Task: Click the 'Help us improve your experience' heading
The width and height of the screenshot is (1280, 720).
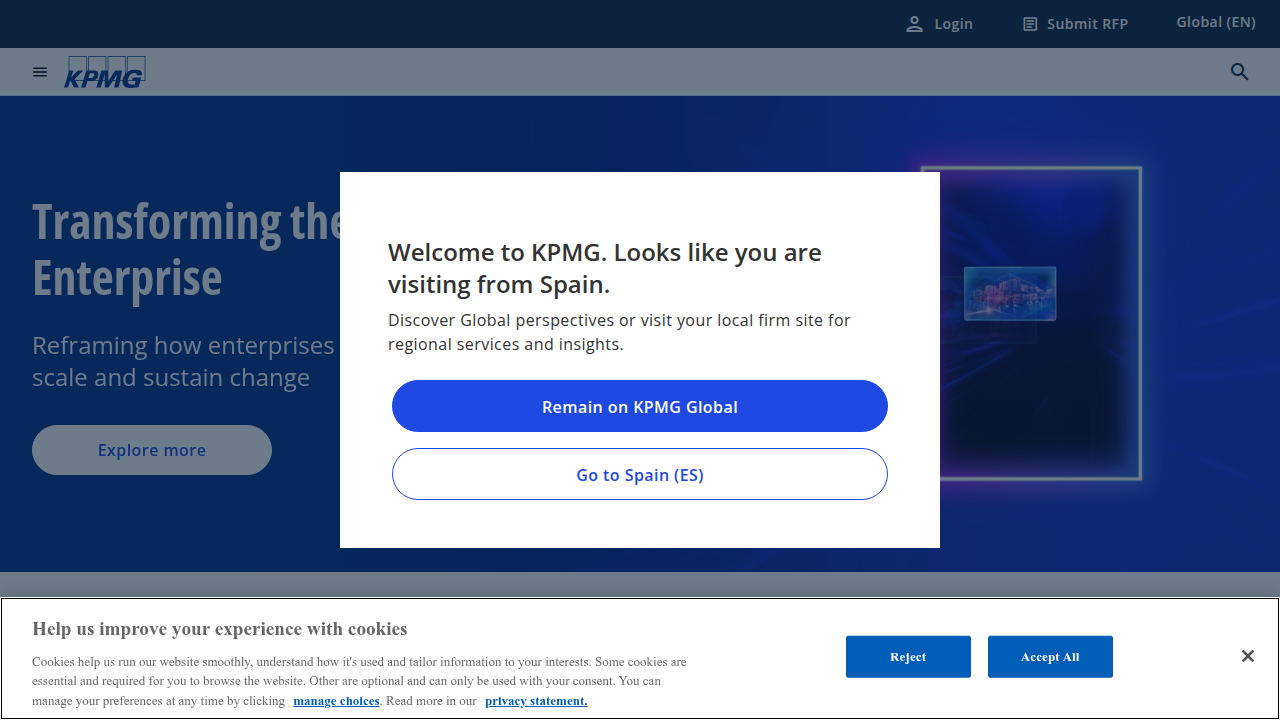Action: point(220,629)
